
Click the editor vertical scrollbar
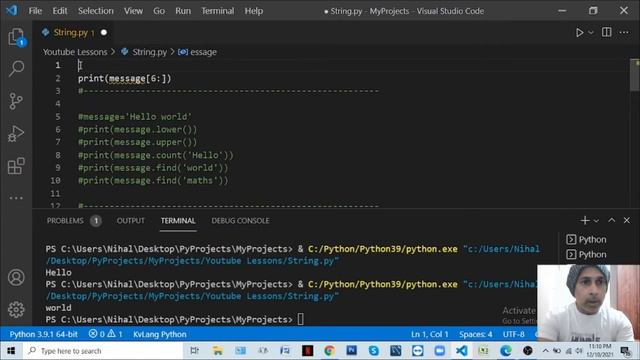(x=635, y=75)
